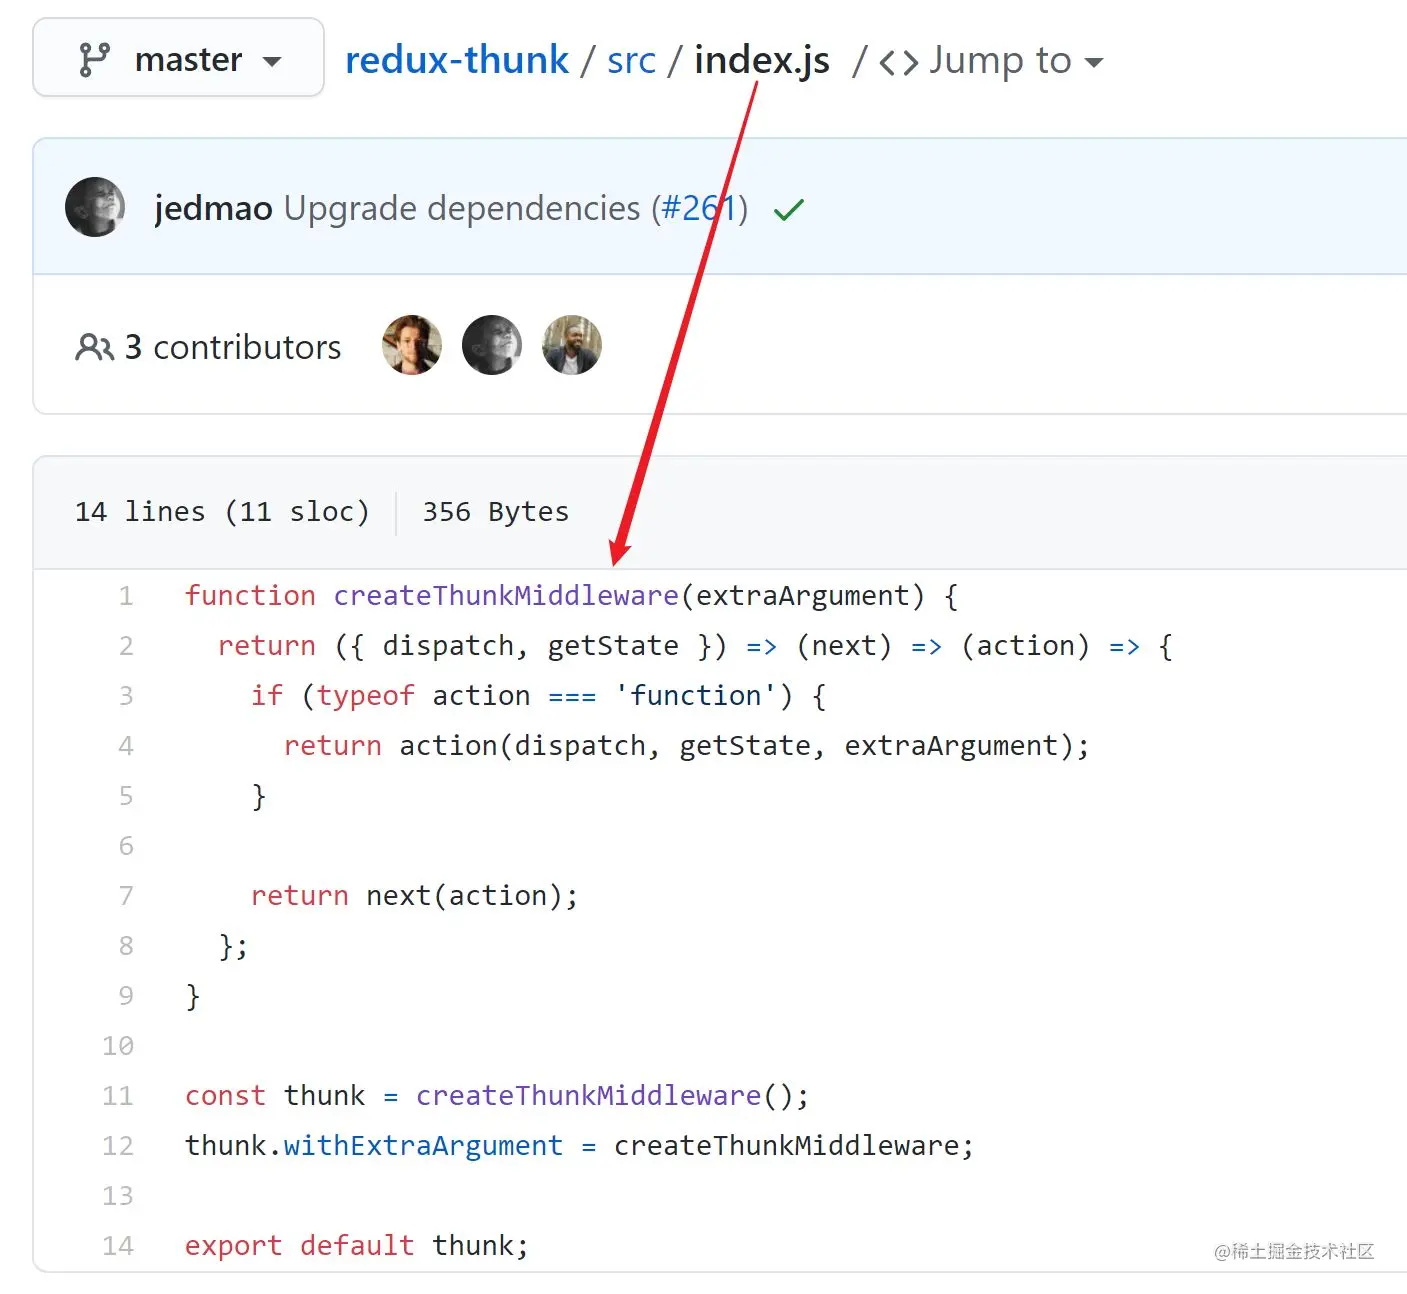Click index.js filename in breadcrumb

click(762, 61)
